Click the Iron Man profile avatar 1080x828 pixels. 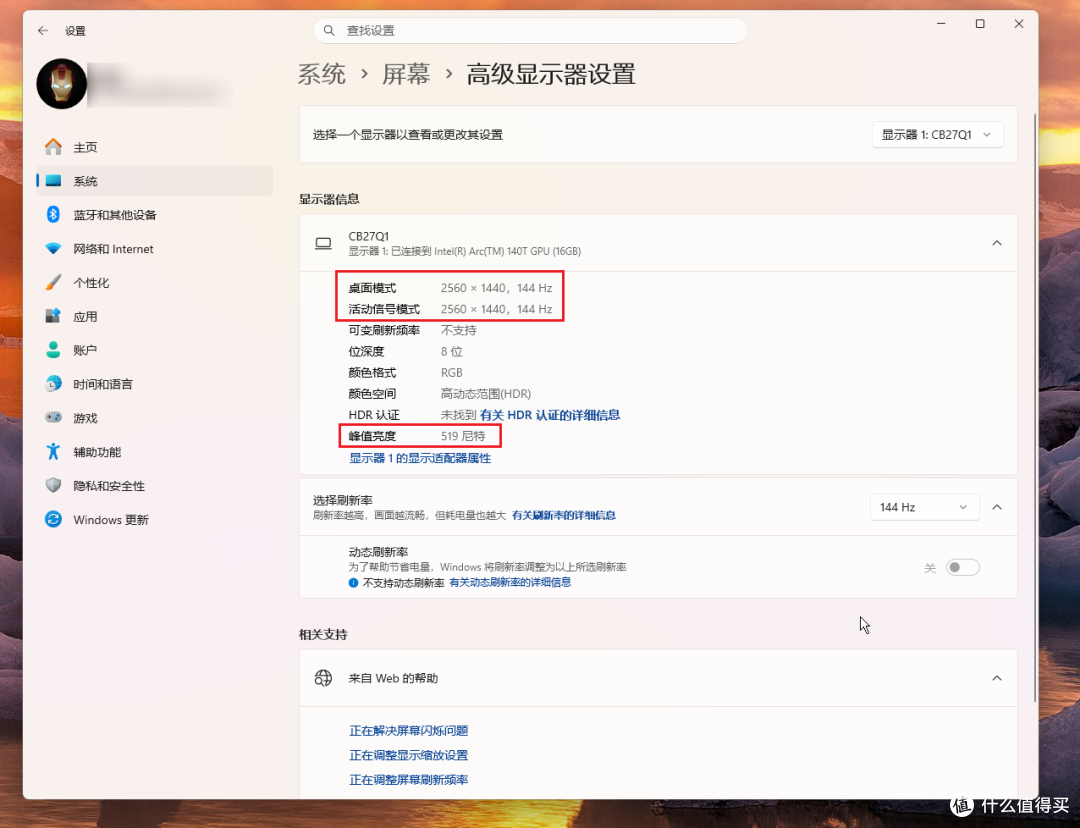click(x=62, y=83)
